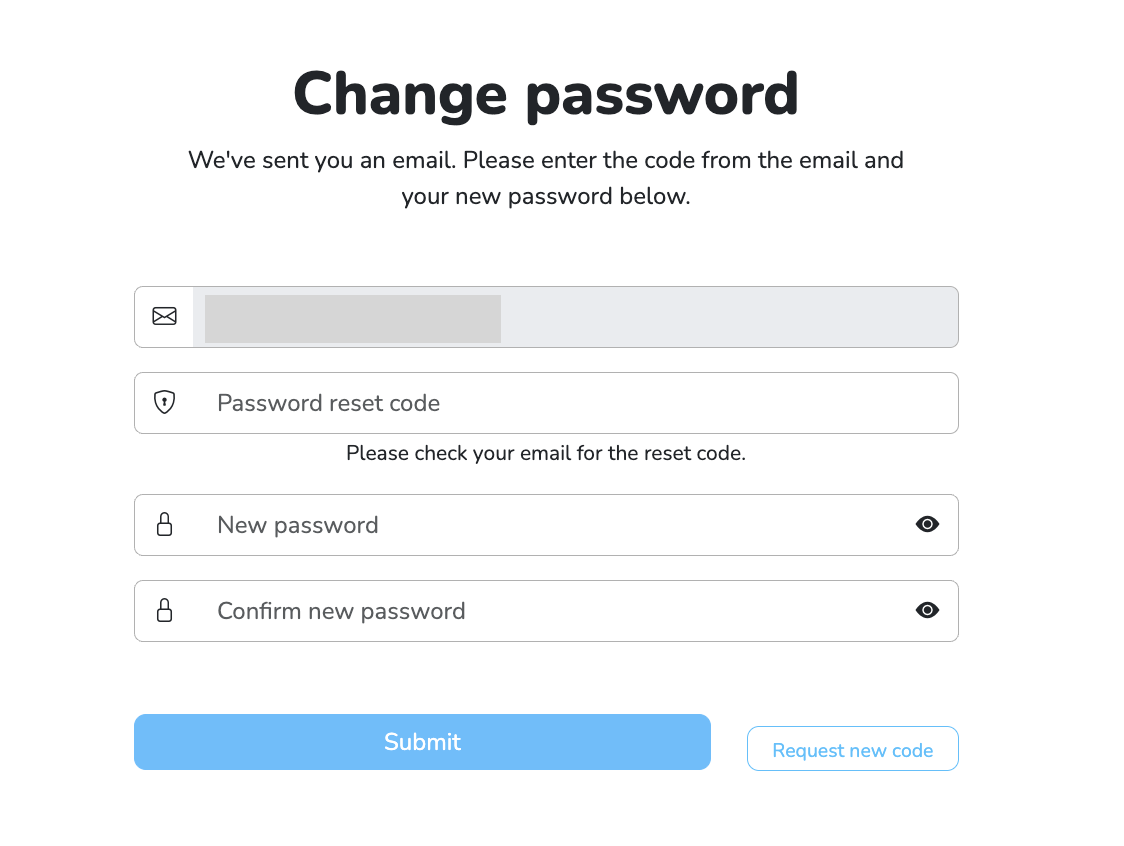Click the "your new password below" line
The image size is (1124, 846).
click(x=545, y=196)
